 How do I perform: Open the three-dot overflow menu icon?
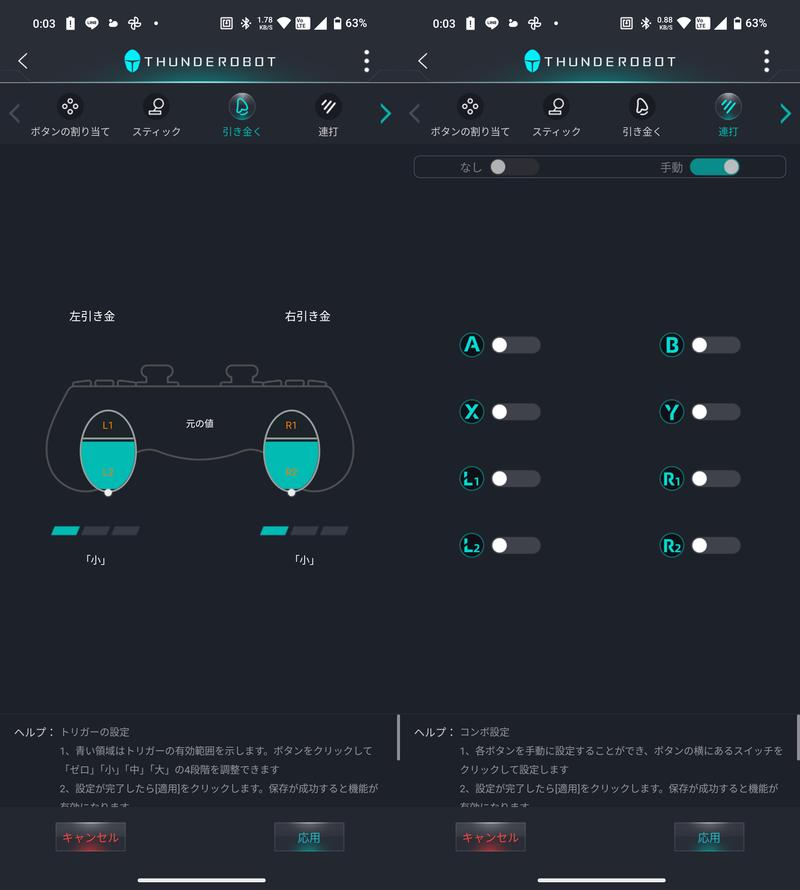(366, 60)
